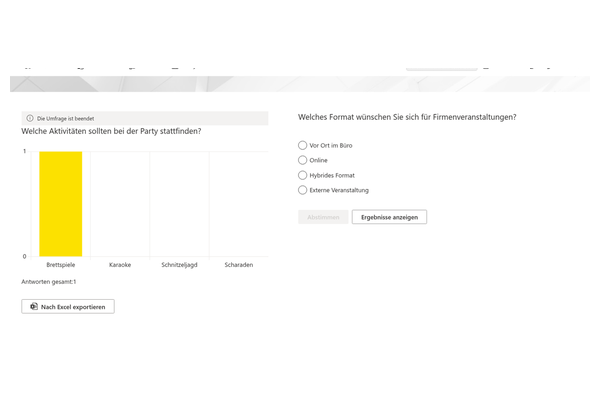Choose the 'Online' radio option
The height and width of the screenshot is (400, 600).
302,160
